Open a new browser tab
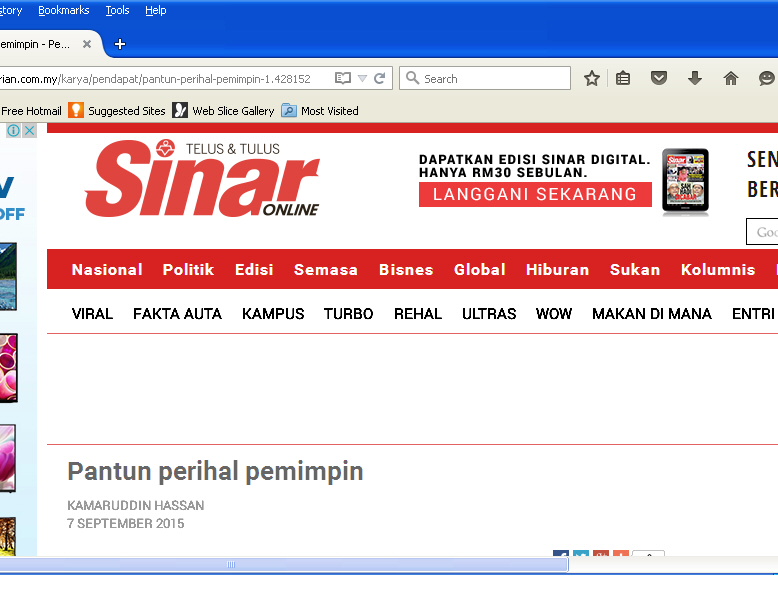The width and height of the screenshot is (778, 600). 120,44
